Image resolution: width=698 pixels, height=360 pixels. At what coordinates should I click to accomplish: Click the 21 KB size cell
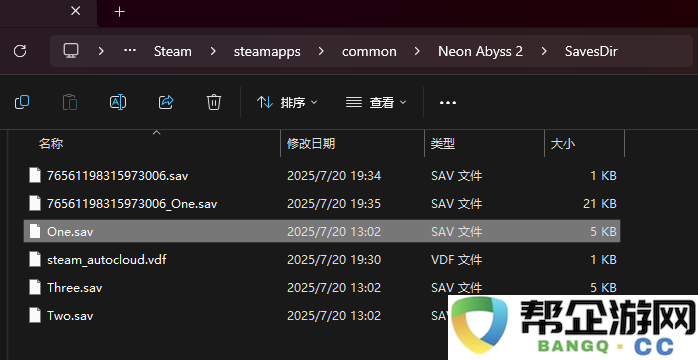600,204
